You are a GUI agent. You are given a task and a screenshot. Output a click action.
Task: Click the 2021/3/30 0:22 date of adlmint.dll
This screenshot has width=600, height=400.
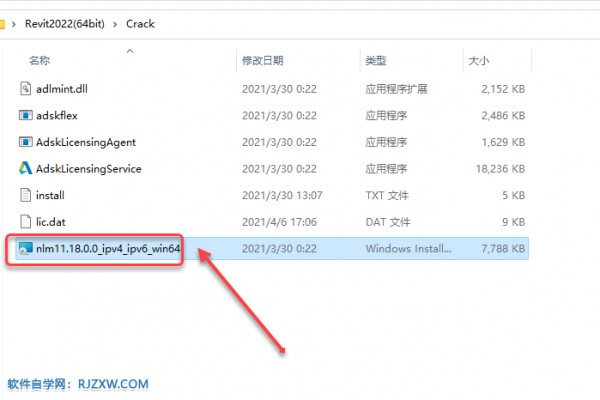(x=279, y=89)
